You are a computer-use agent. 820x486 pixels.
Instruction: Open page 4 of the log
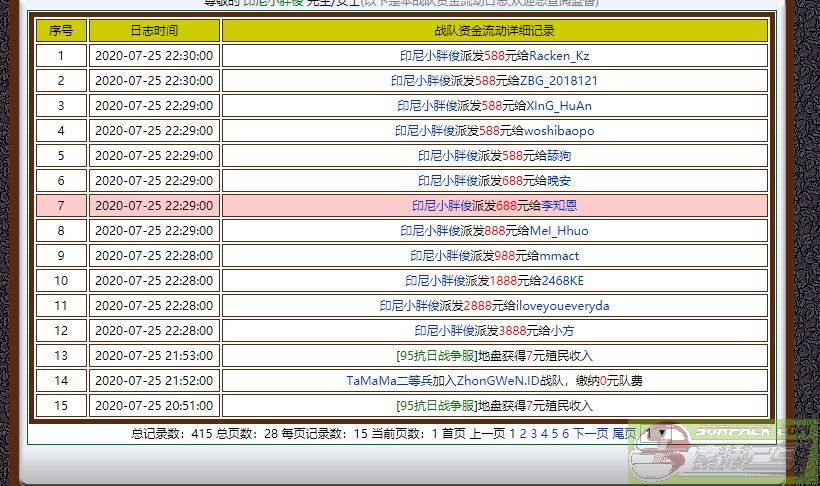tap(544, 433)
